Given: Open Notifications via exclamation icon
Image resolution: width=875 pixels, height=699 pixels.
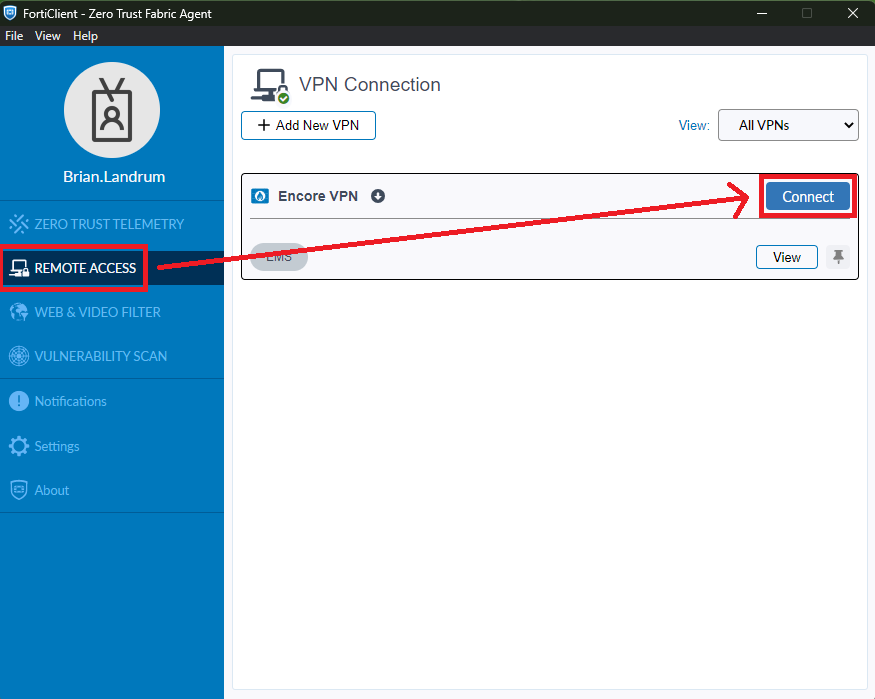Looking at the screenshot, I should point(19,401).
